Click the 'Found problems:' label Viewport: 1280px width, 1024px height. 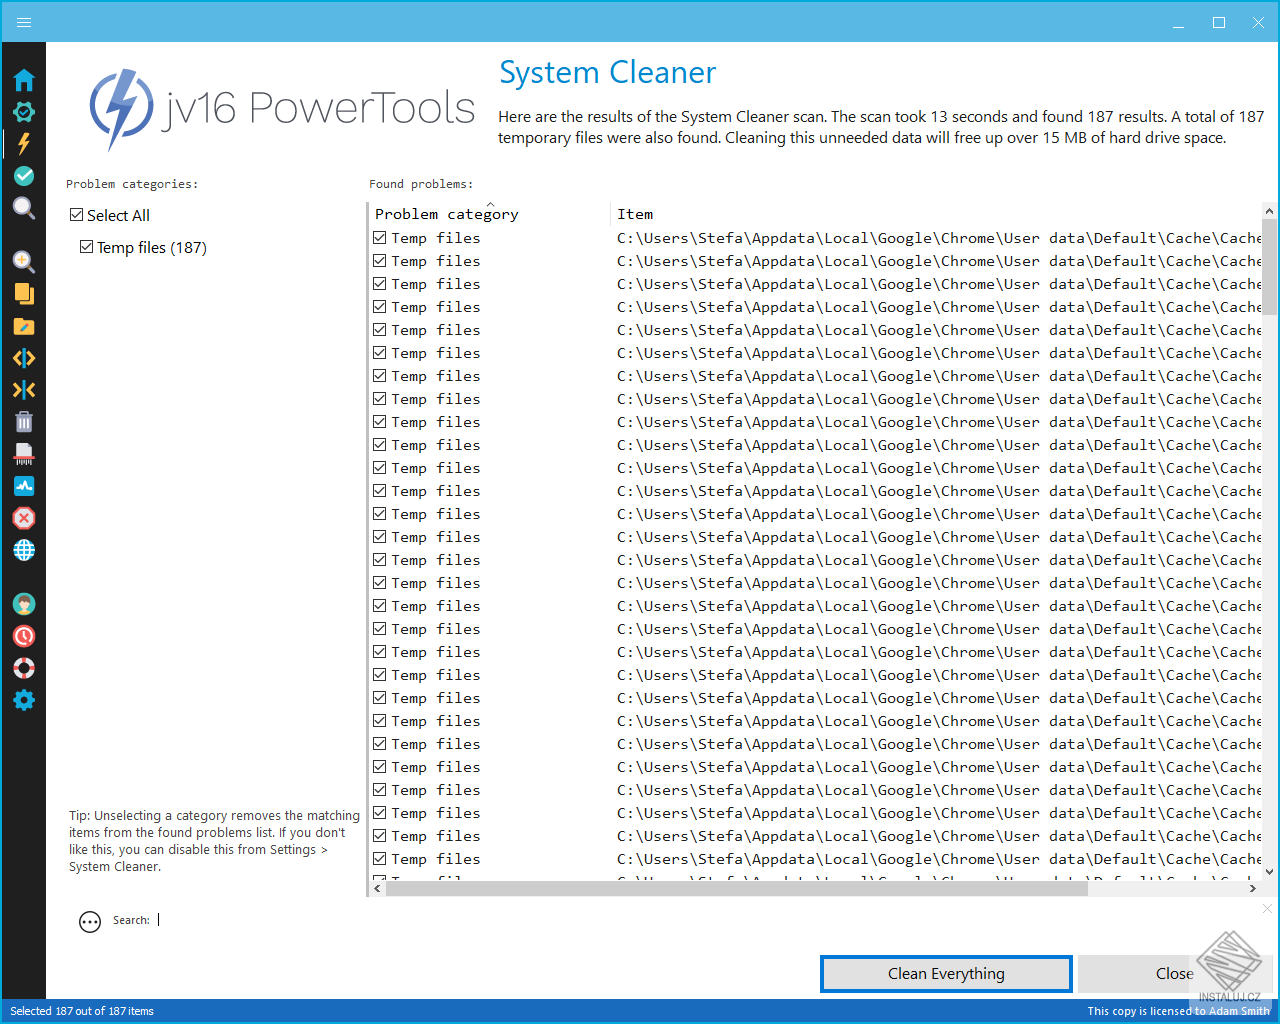[x=421, y=184]
